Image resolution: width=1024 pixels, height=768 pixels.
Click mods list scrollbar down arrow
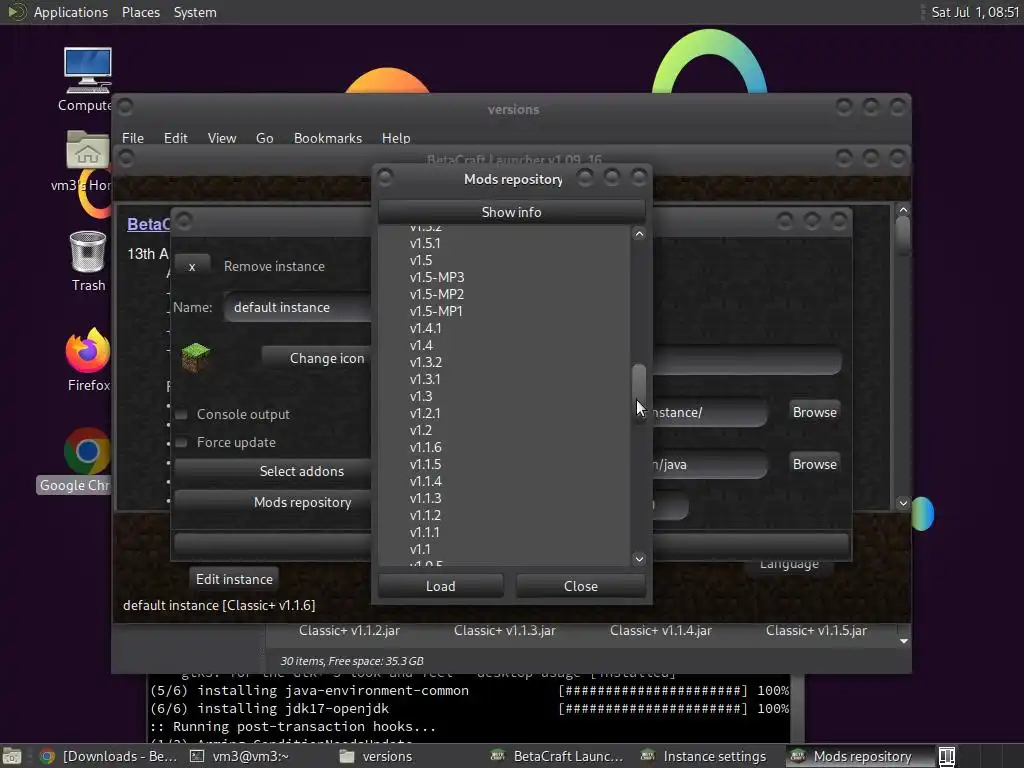(x=639, y=558)
